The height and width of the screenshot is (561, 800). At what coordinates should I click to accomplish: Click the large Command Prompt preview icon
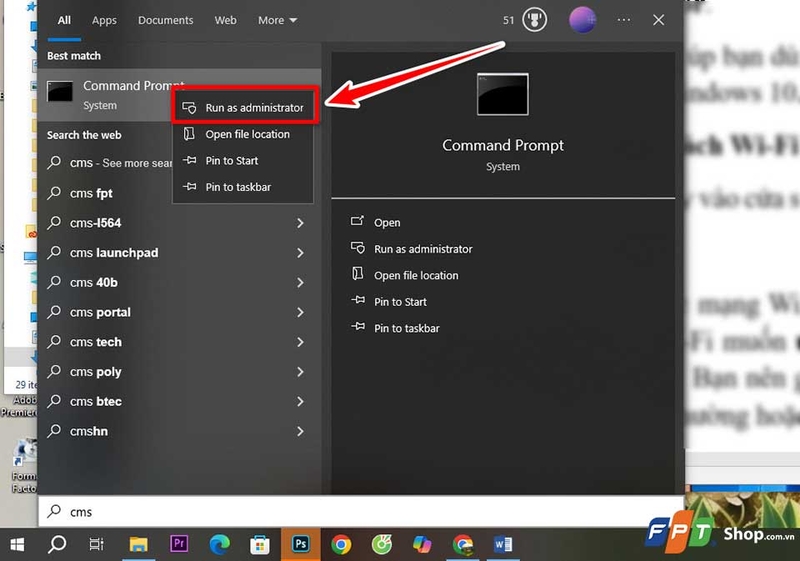pos(503,94)
